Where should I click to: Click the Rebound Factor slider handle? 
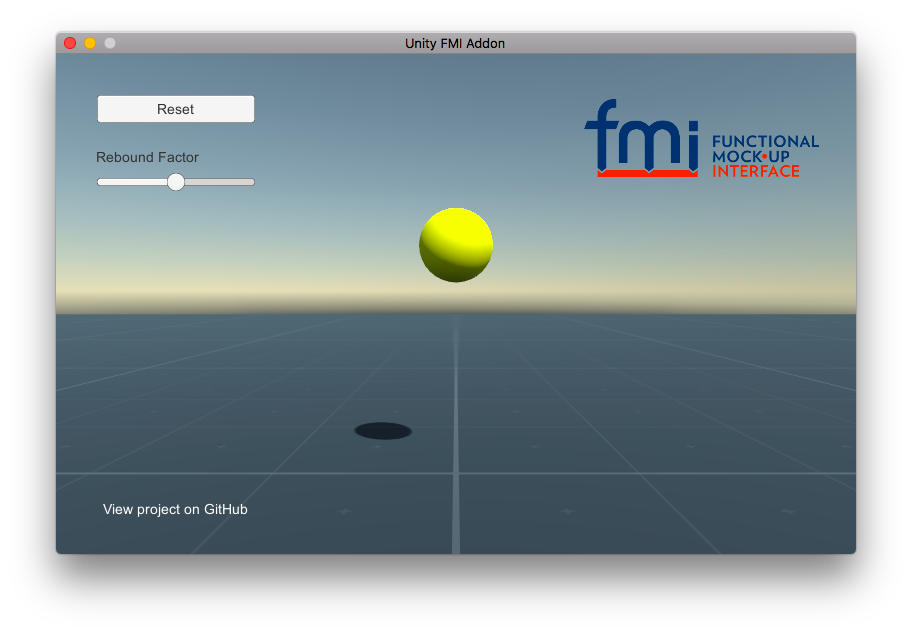coord(176,182)
